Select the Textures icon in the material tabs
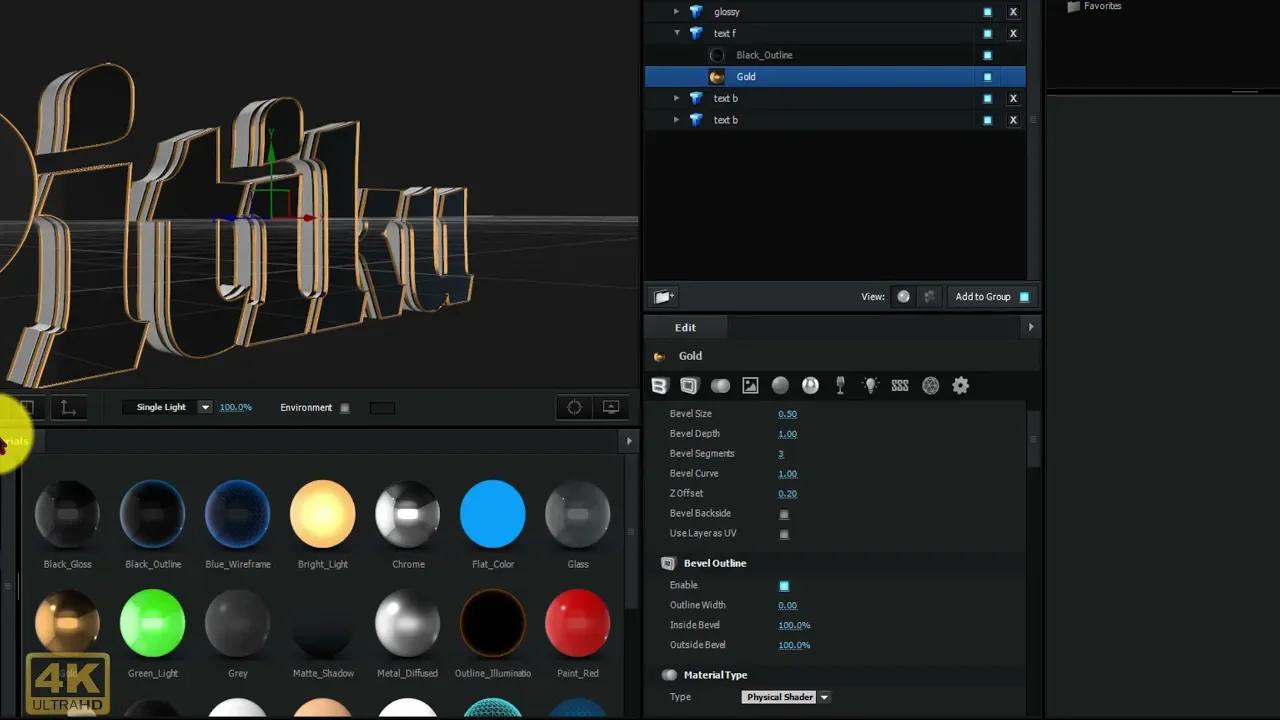Image resolution: width=1280 pixels, height=720 pixels. tap(750, 385)
